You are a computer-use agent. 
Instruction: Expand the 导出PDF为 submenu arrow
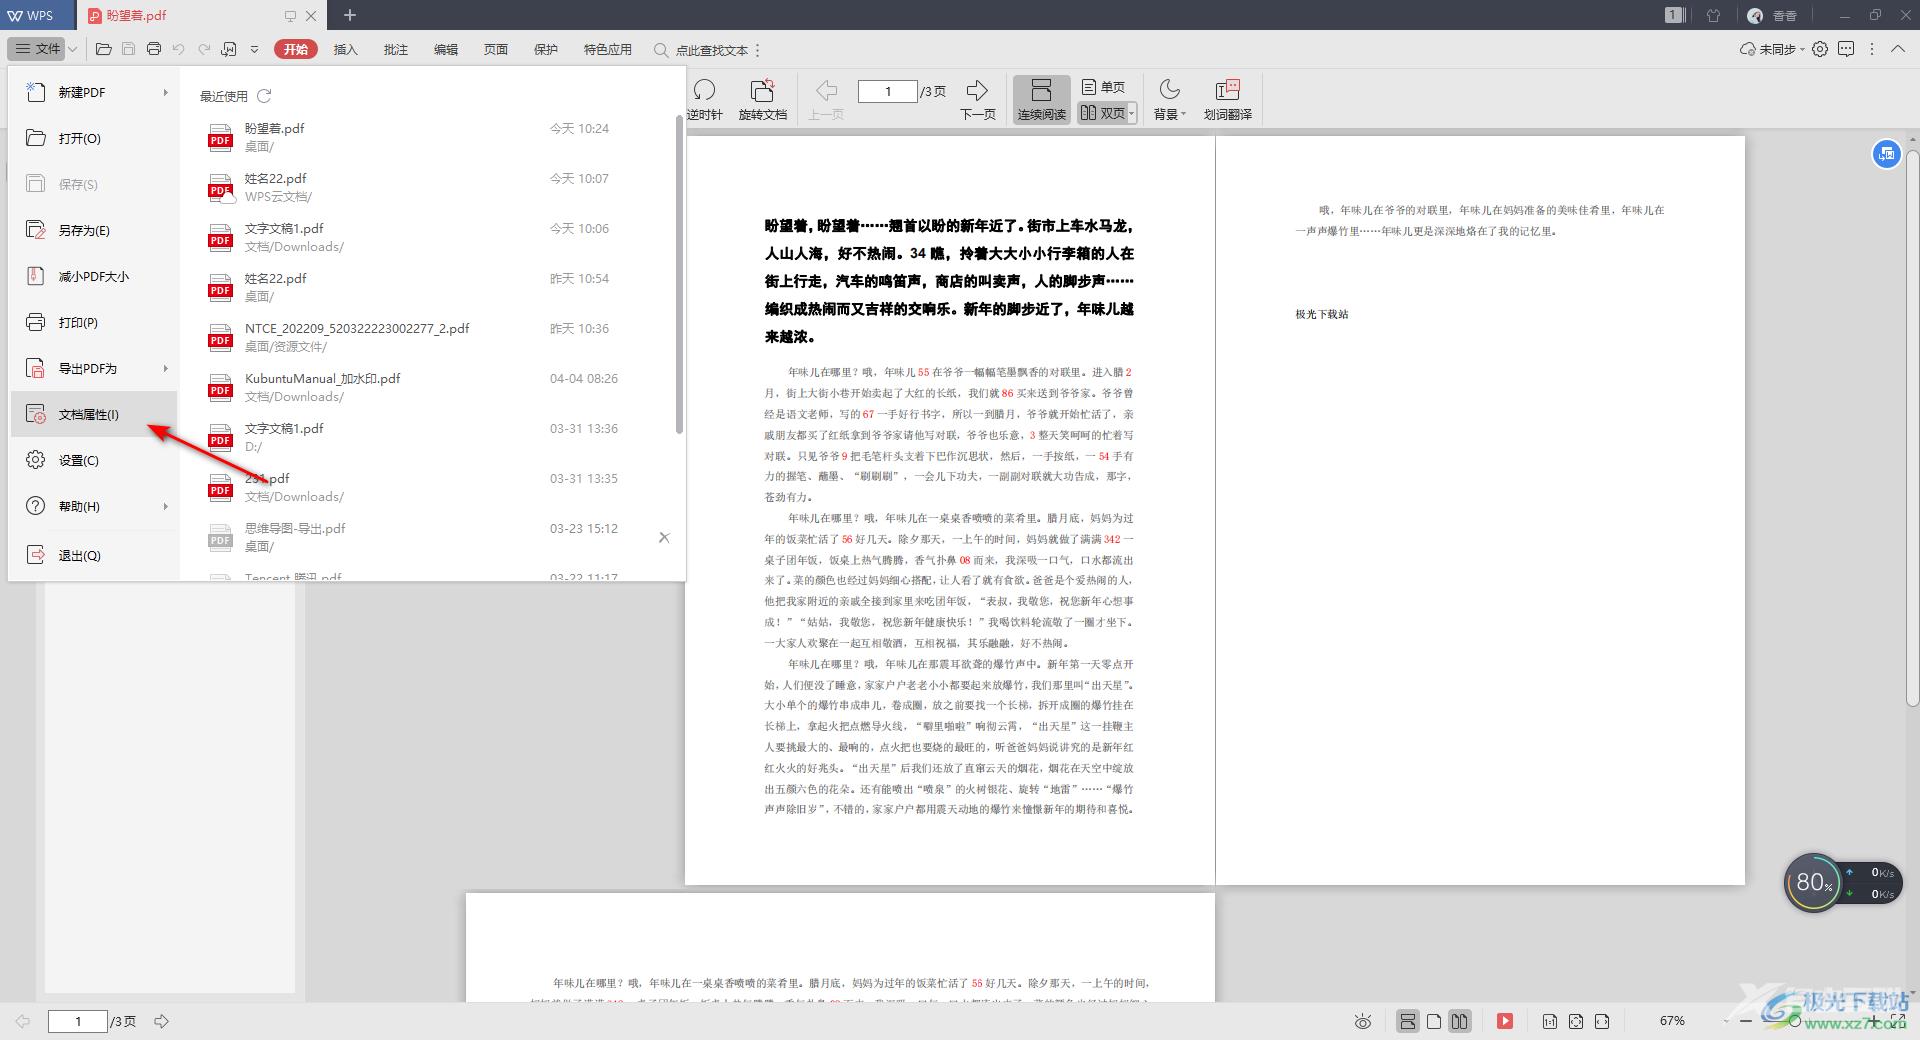(165, 368)
